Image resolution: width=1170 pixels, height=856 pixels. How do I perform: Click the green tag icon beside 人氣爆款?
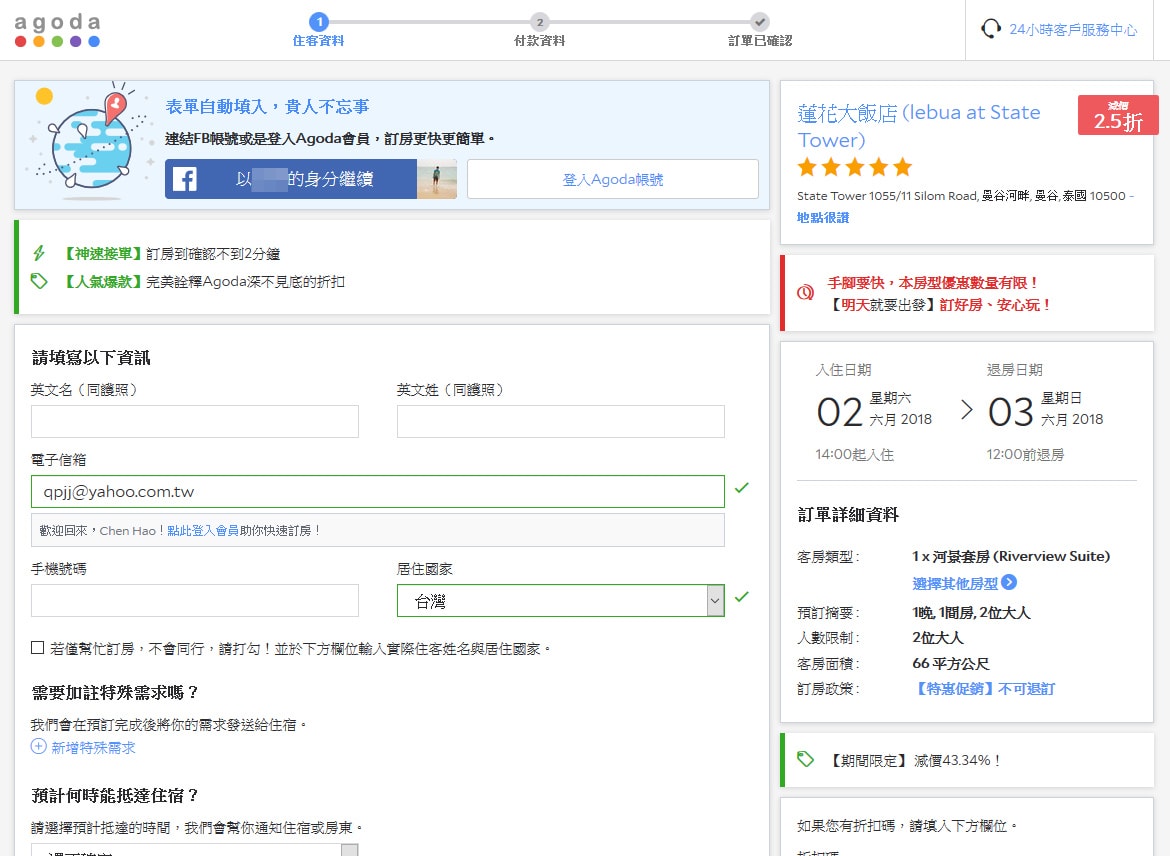coord(39,281)
